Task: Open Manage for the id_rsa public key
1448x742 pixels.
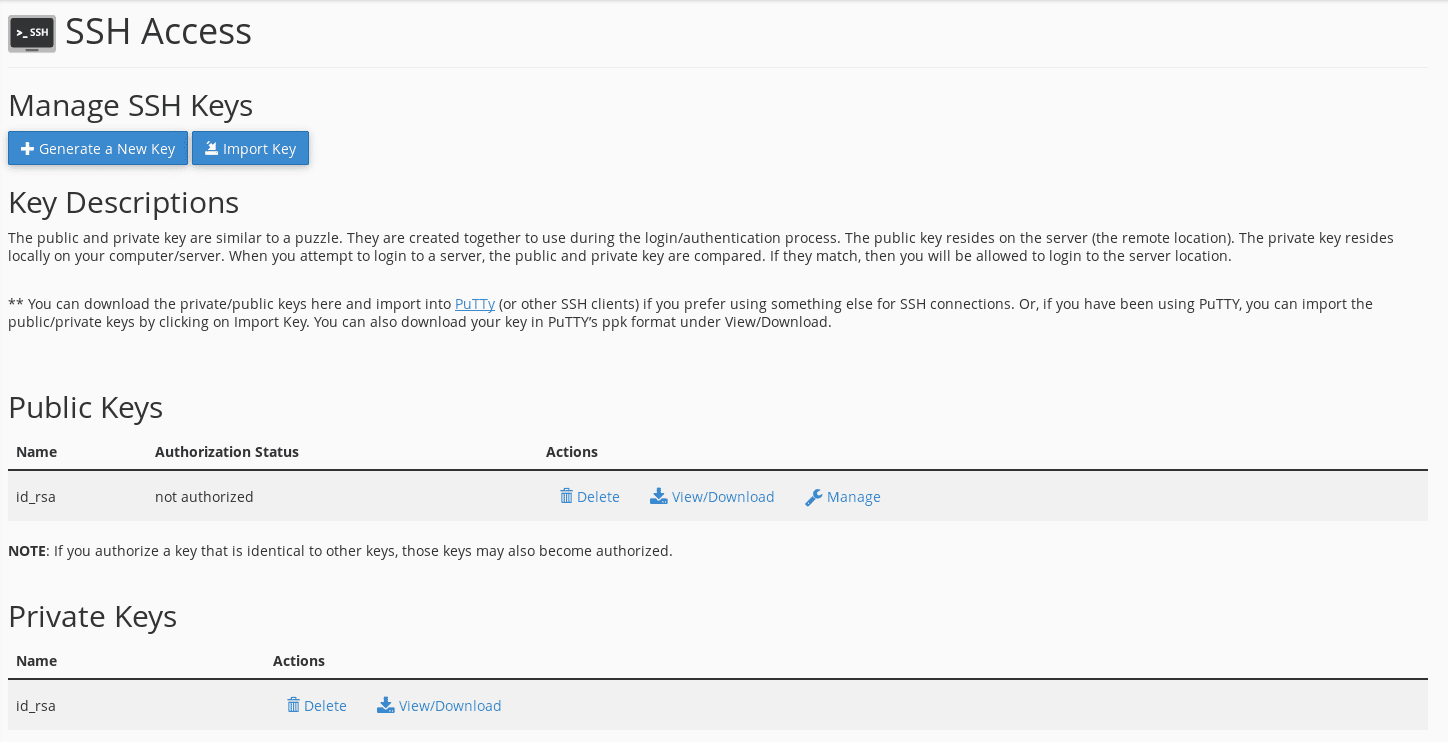Action: tap(852, 496)
